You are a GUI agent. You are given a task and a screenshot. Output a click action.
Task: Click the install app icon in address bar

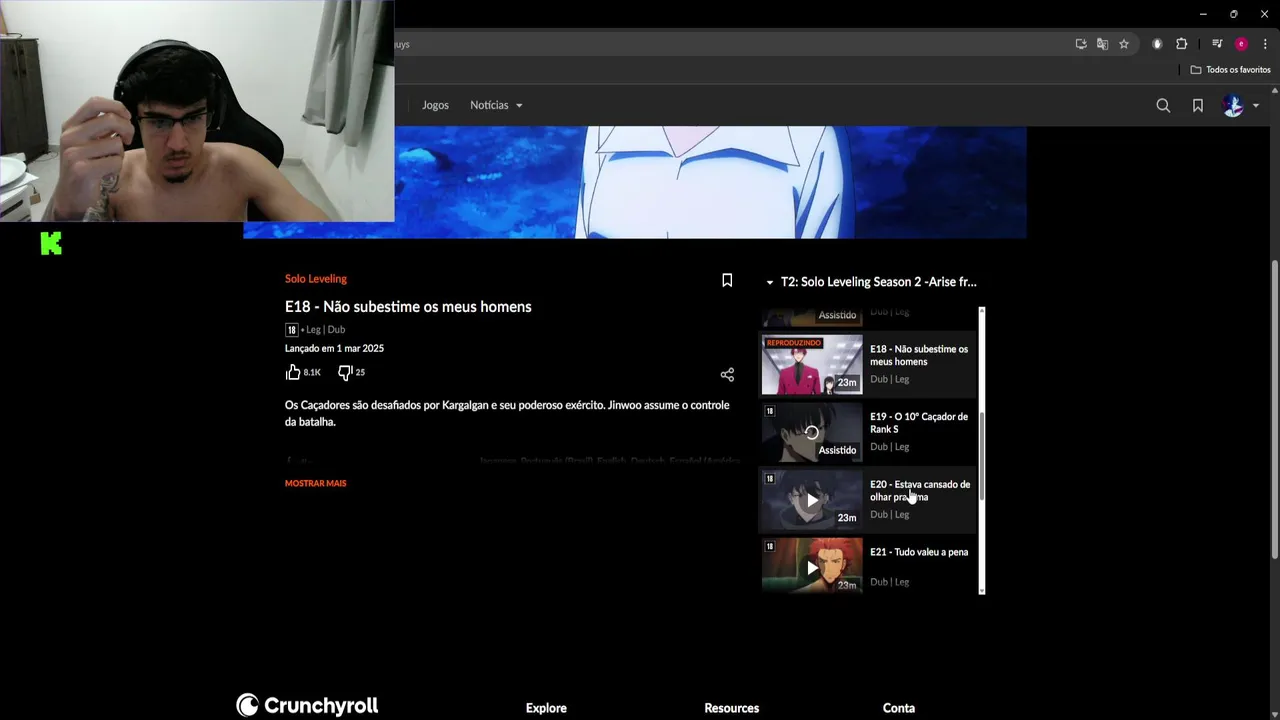(1081, 44)
